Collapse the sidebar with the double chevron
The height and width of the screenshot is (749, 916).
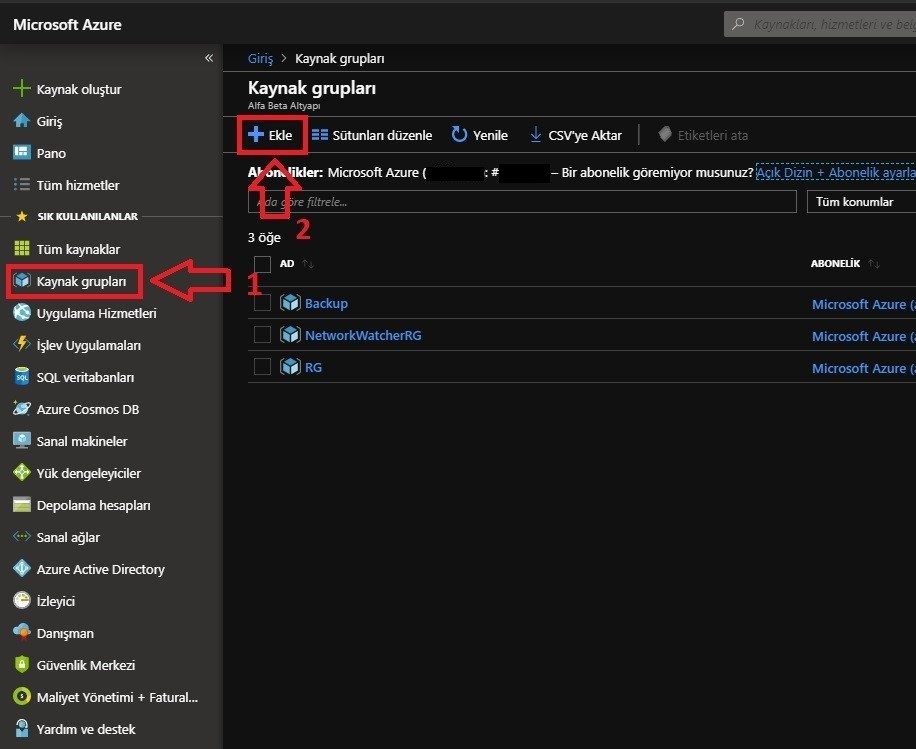[x=209, y=58]
